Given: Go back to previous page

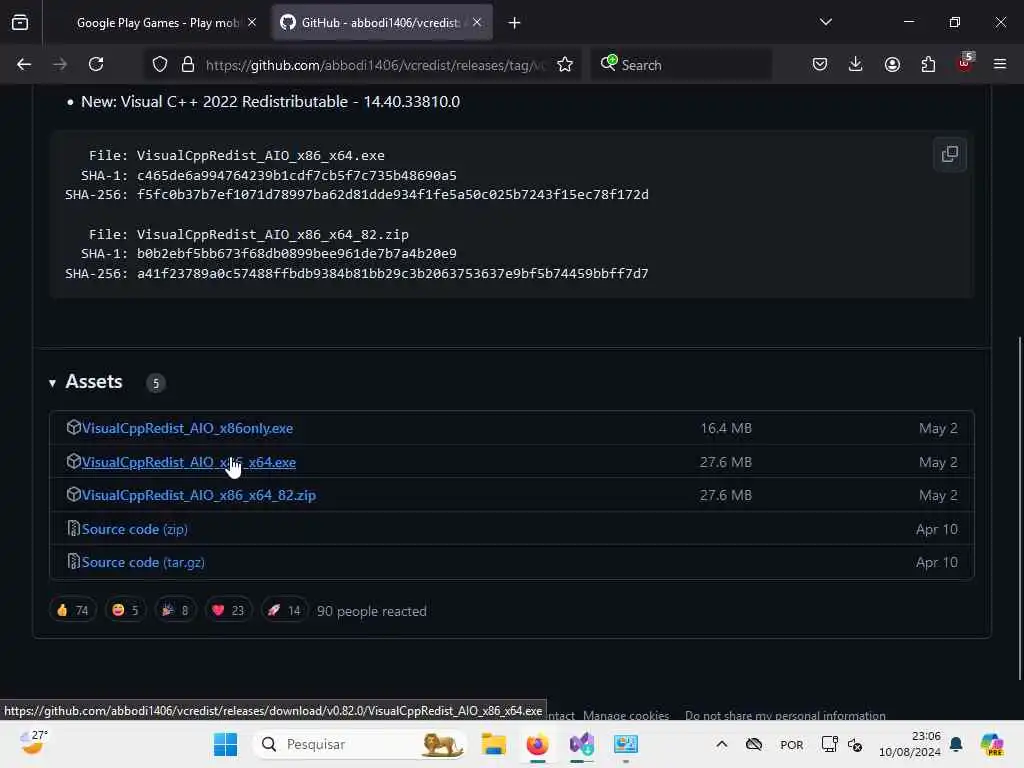Looking at the screenshot, I should click(x=24, y=65).
